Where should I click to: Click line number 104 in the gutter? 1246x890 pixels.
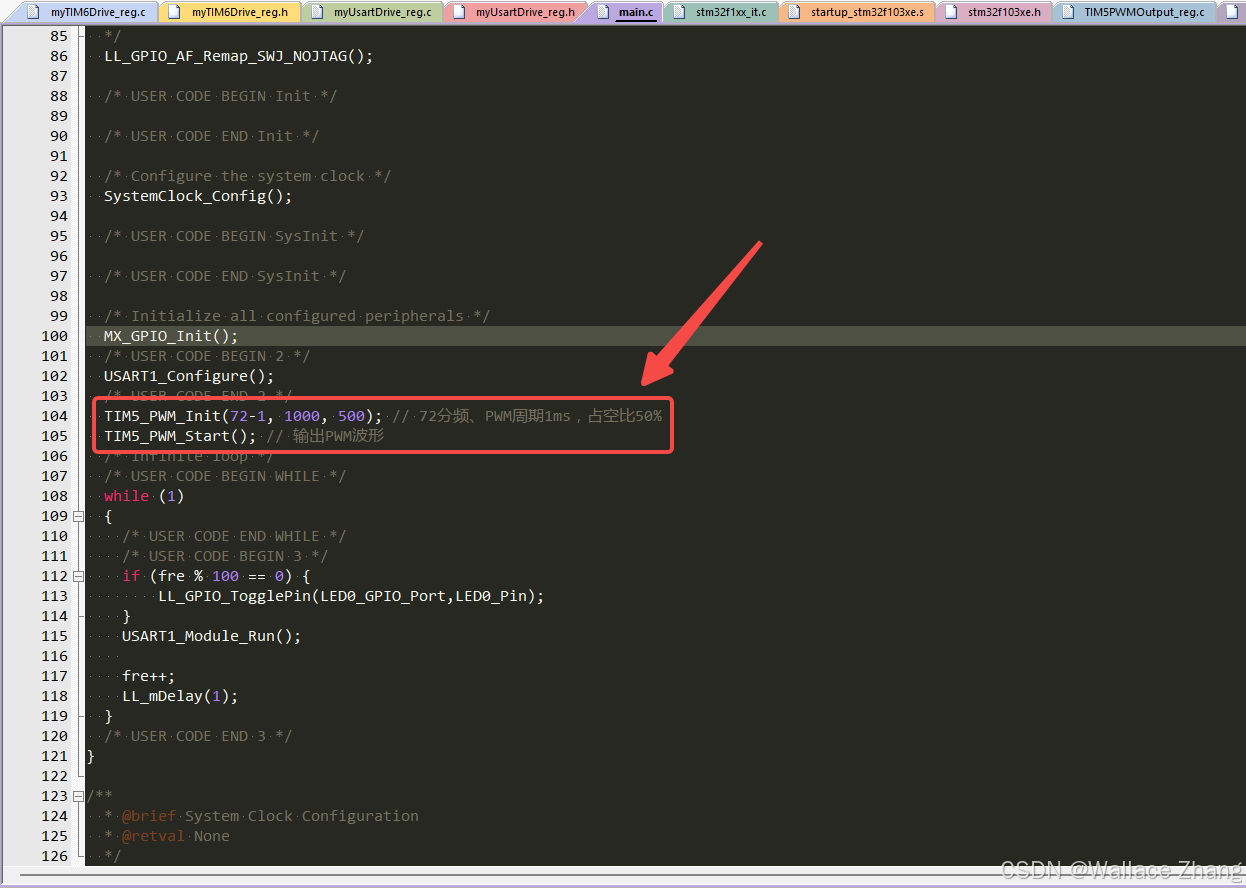55,416
